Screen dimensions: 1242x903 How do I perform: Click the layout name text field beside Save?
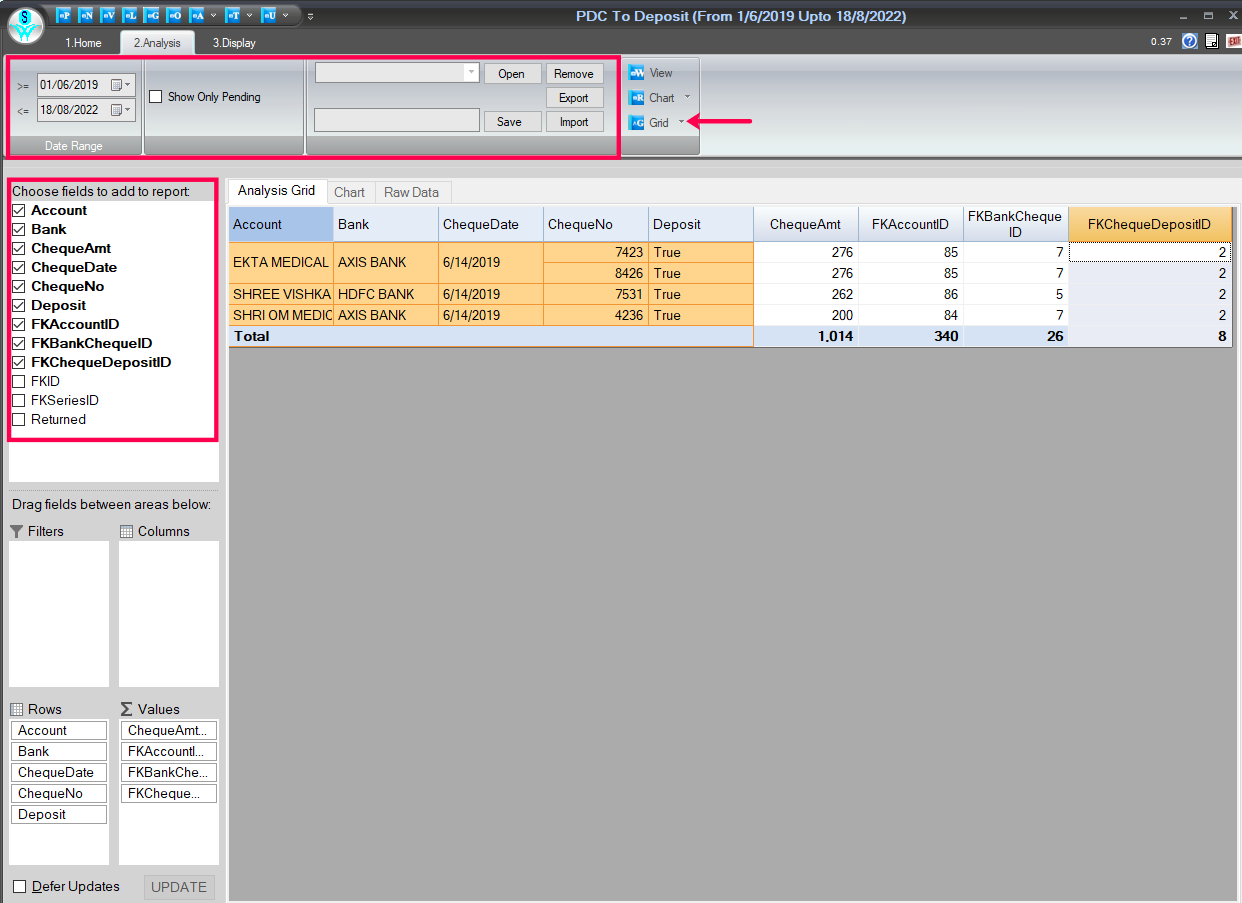point(396,121)
